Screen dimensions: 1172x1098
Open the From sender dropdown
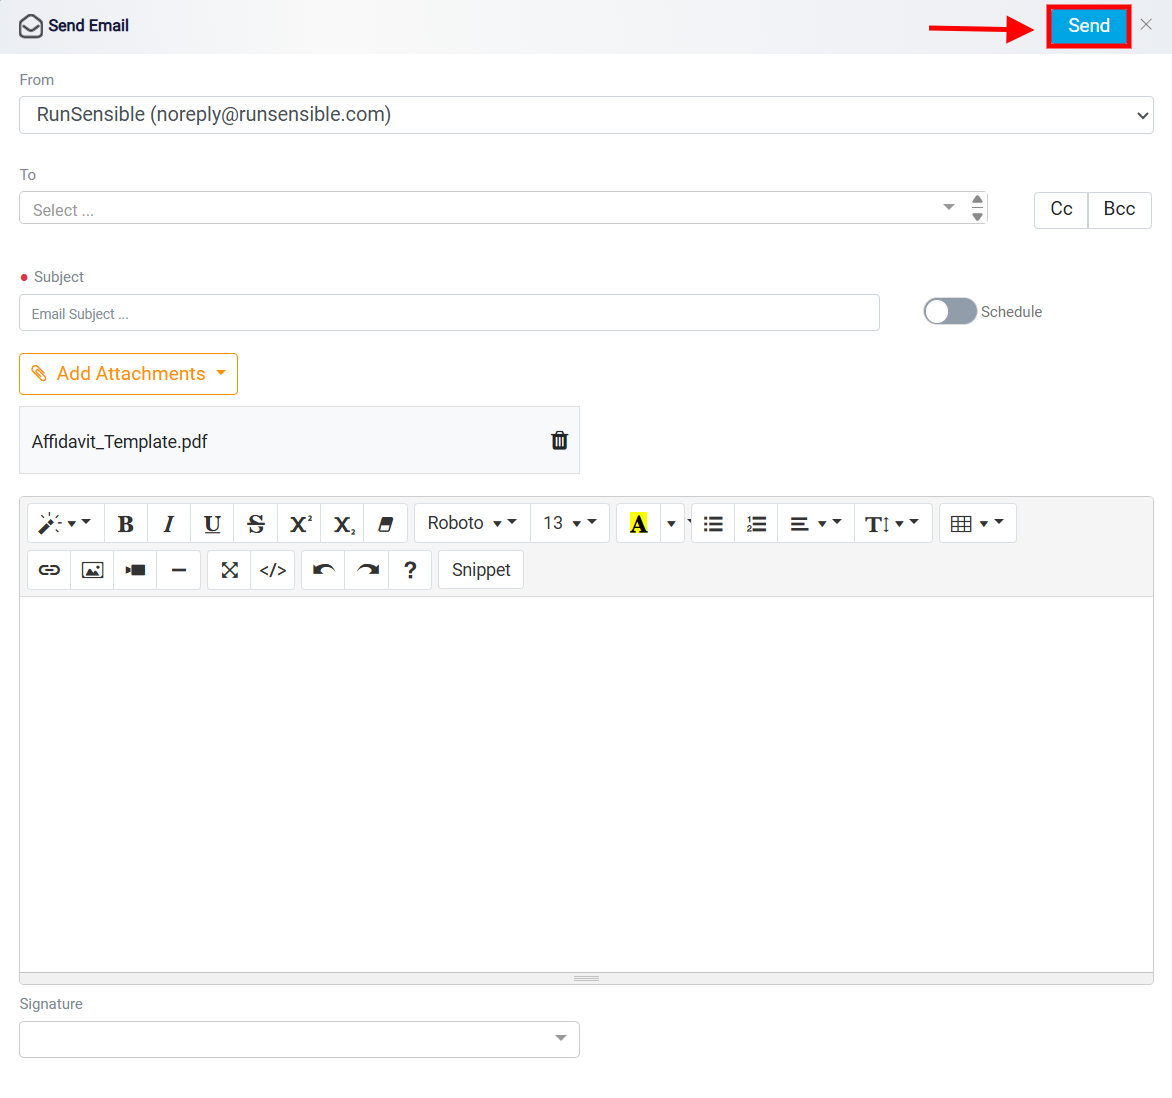pos(586,115)
